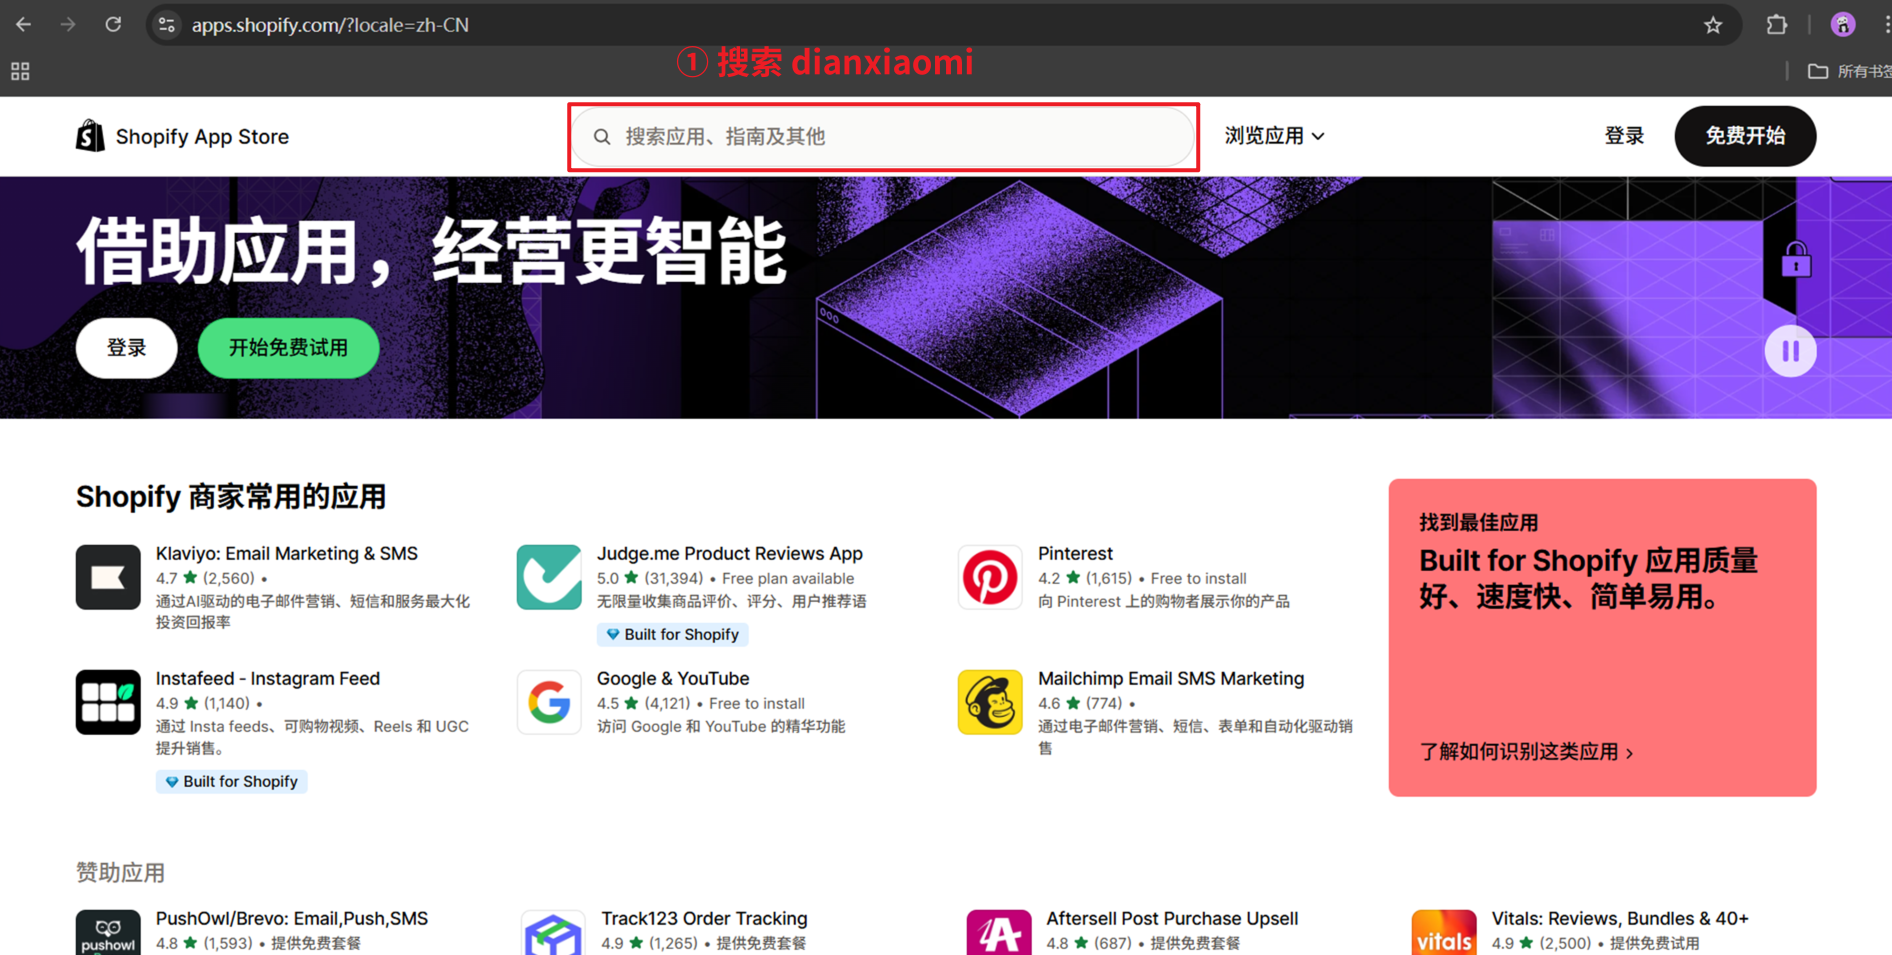Open the 了解如何识别这类应用 link
This screenshot has width=1892, height=955.
(x=1526, y=752)
